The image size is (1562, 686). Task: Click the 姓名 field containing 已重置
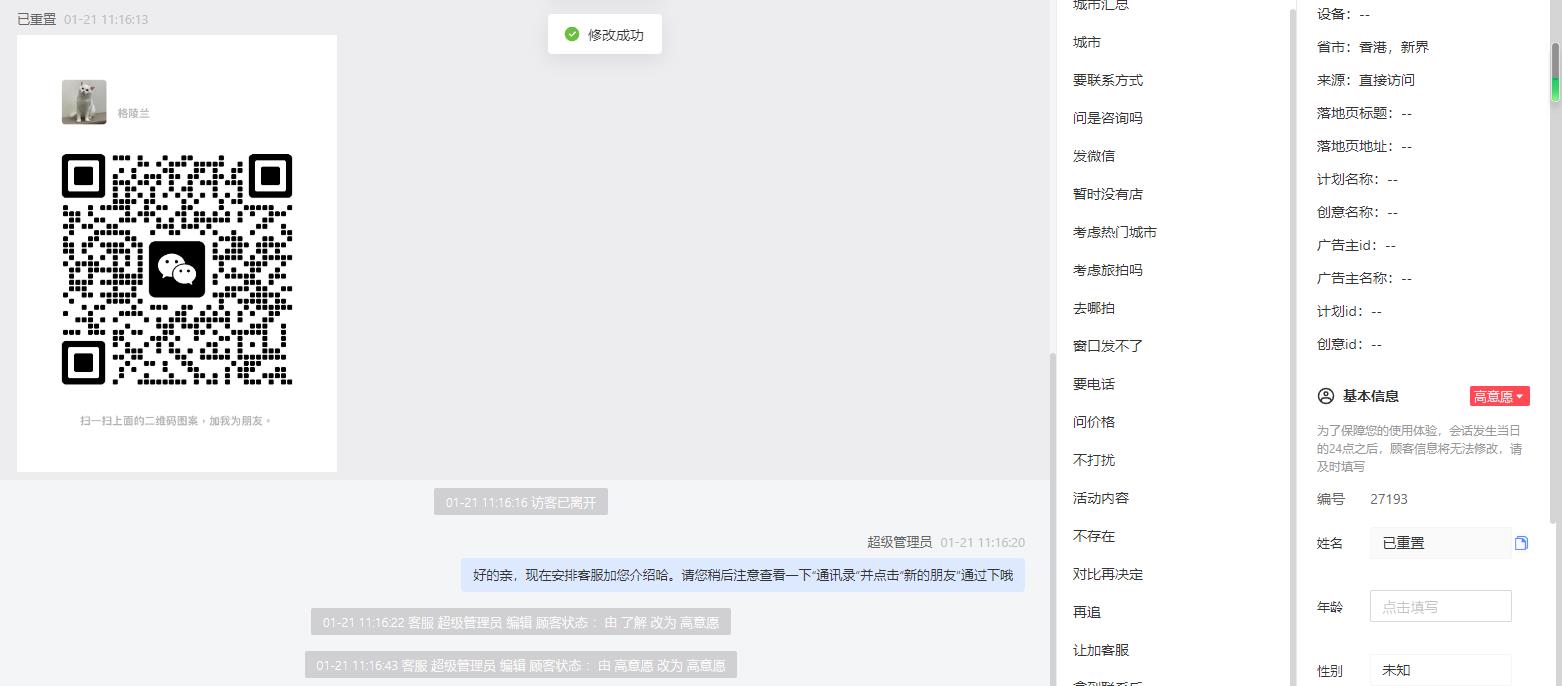pyautogui.click(x=1440, y=543)
